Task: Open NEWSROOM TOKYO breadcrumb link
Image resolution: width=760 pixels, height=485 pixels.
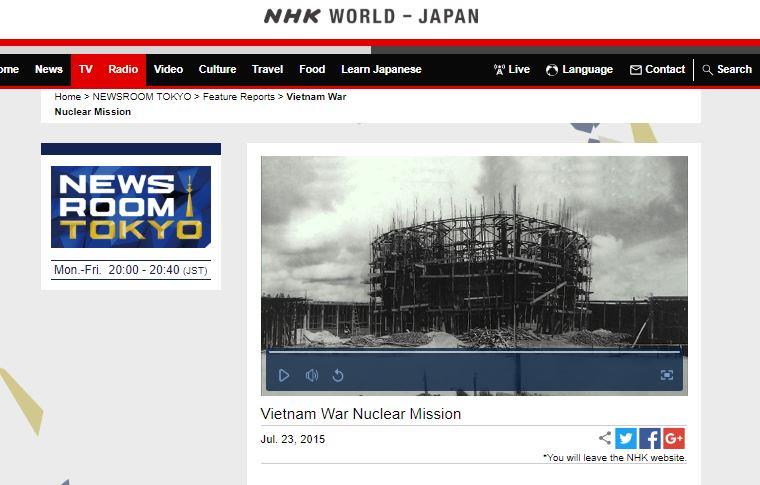Action: [142, 97]
